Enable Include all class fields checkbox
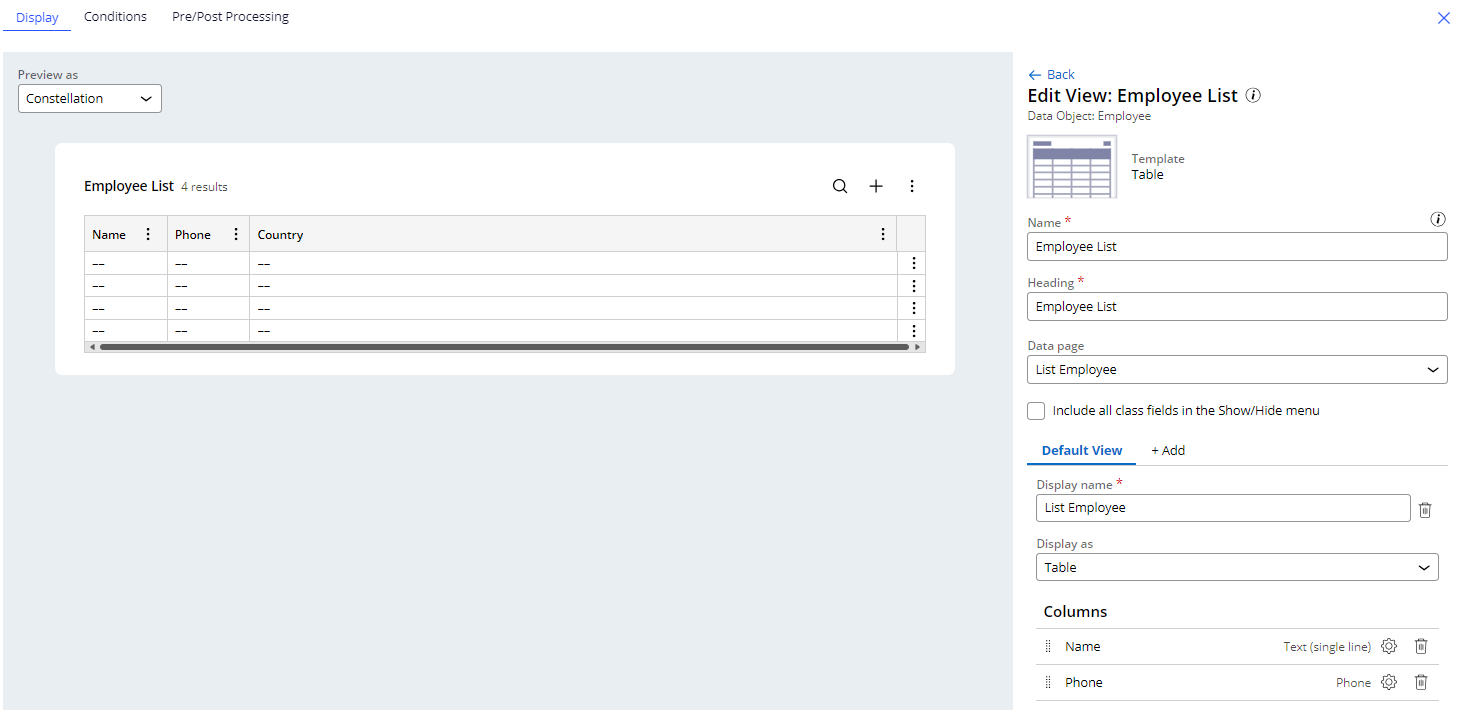The height and width of the screenshot is (717, 1457). click(x=1035, y=410)
